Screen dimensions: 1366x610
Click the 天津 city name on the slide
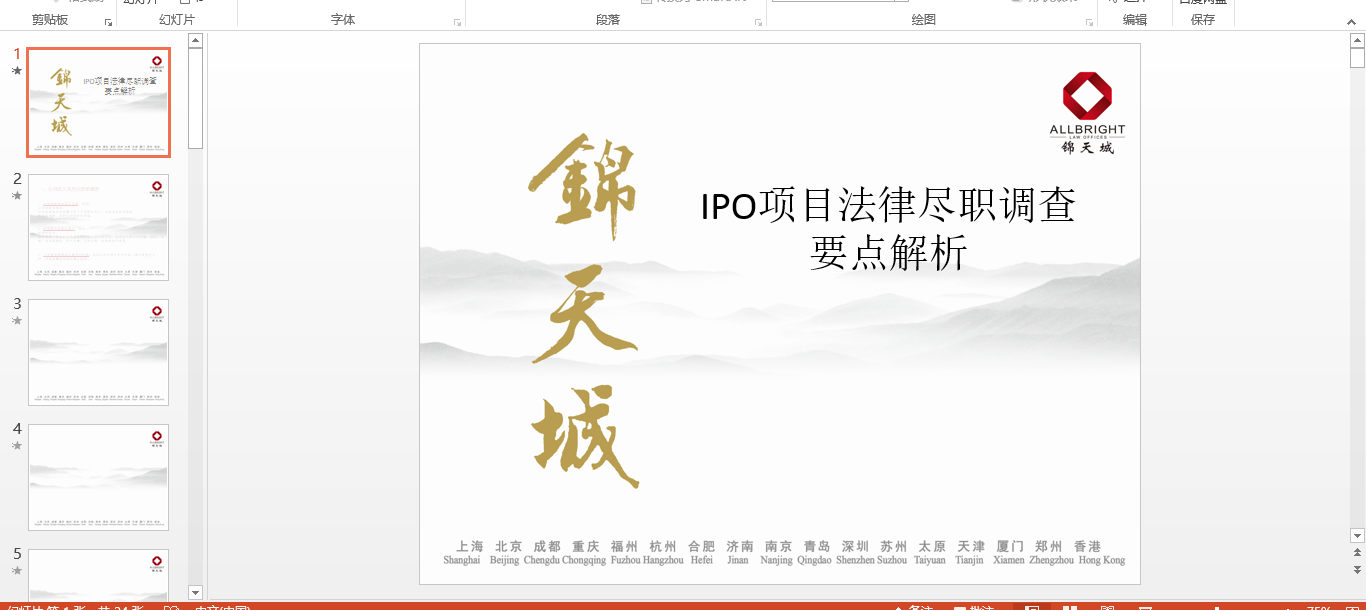[971, 547]
